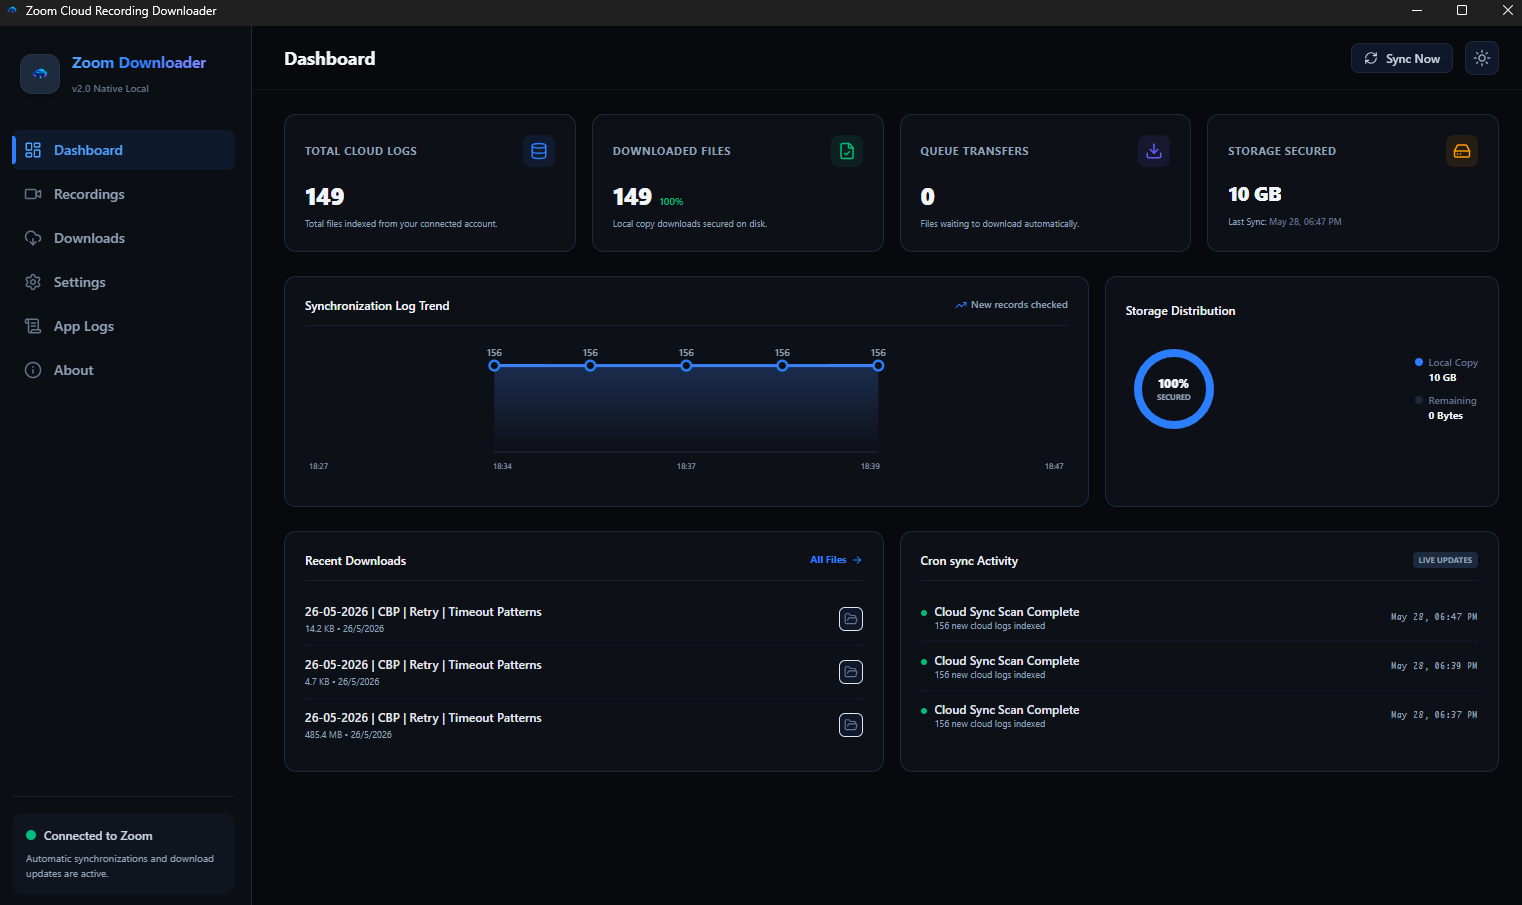Screen dimensions: 1522x905
Task: Click the Cron sync Activity heading
Action: [969, 561]
